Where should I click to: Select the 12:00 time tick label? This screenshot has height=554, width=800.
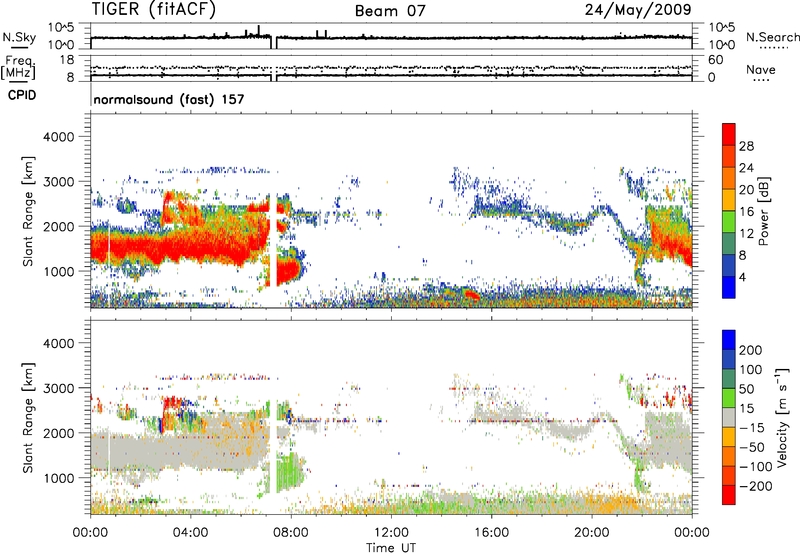point(391,533)
